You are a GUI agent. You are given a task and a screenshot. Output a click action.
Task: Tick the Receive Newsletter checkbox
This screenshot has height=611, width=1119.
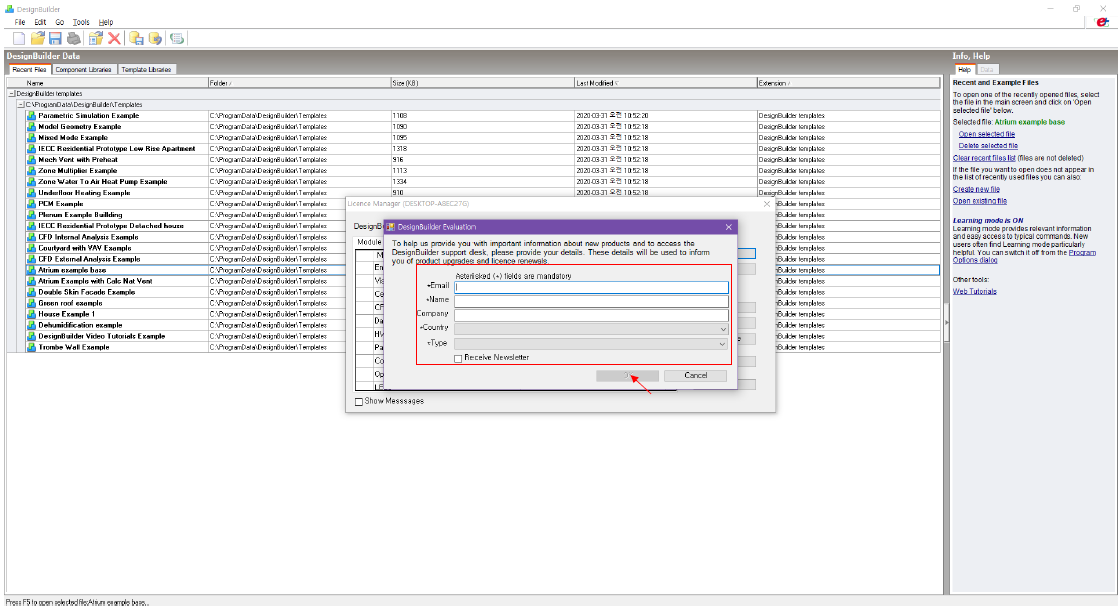point(458,358)
